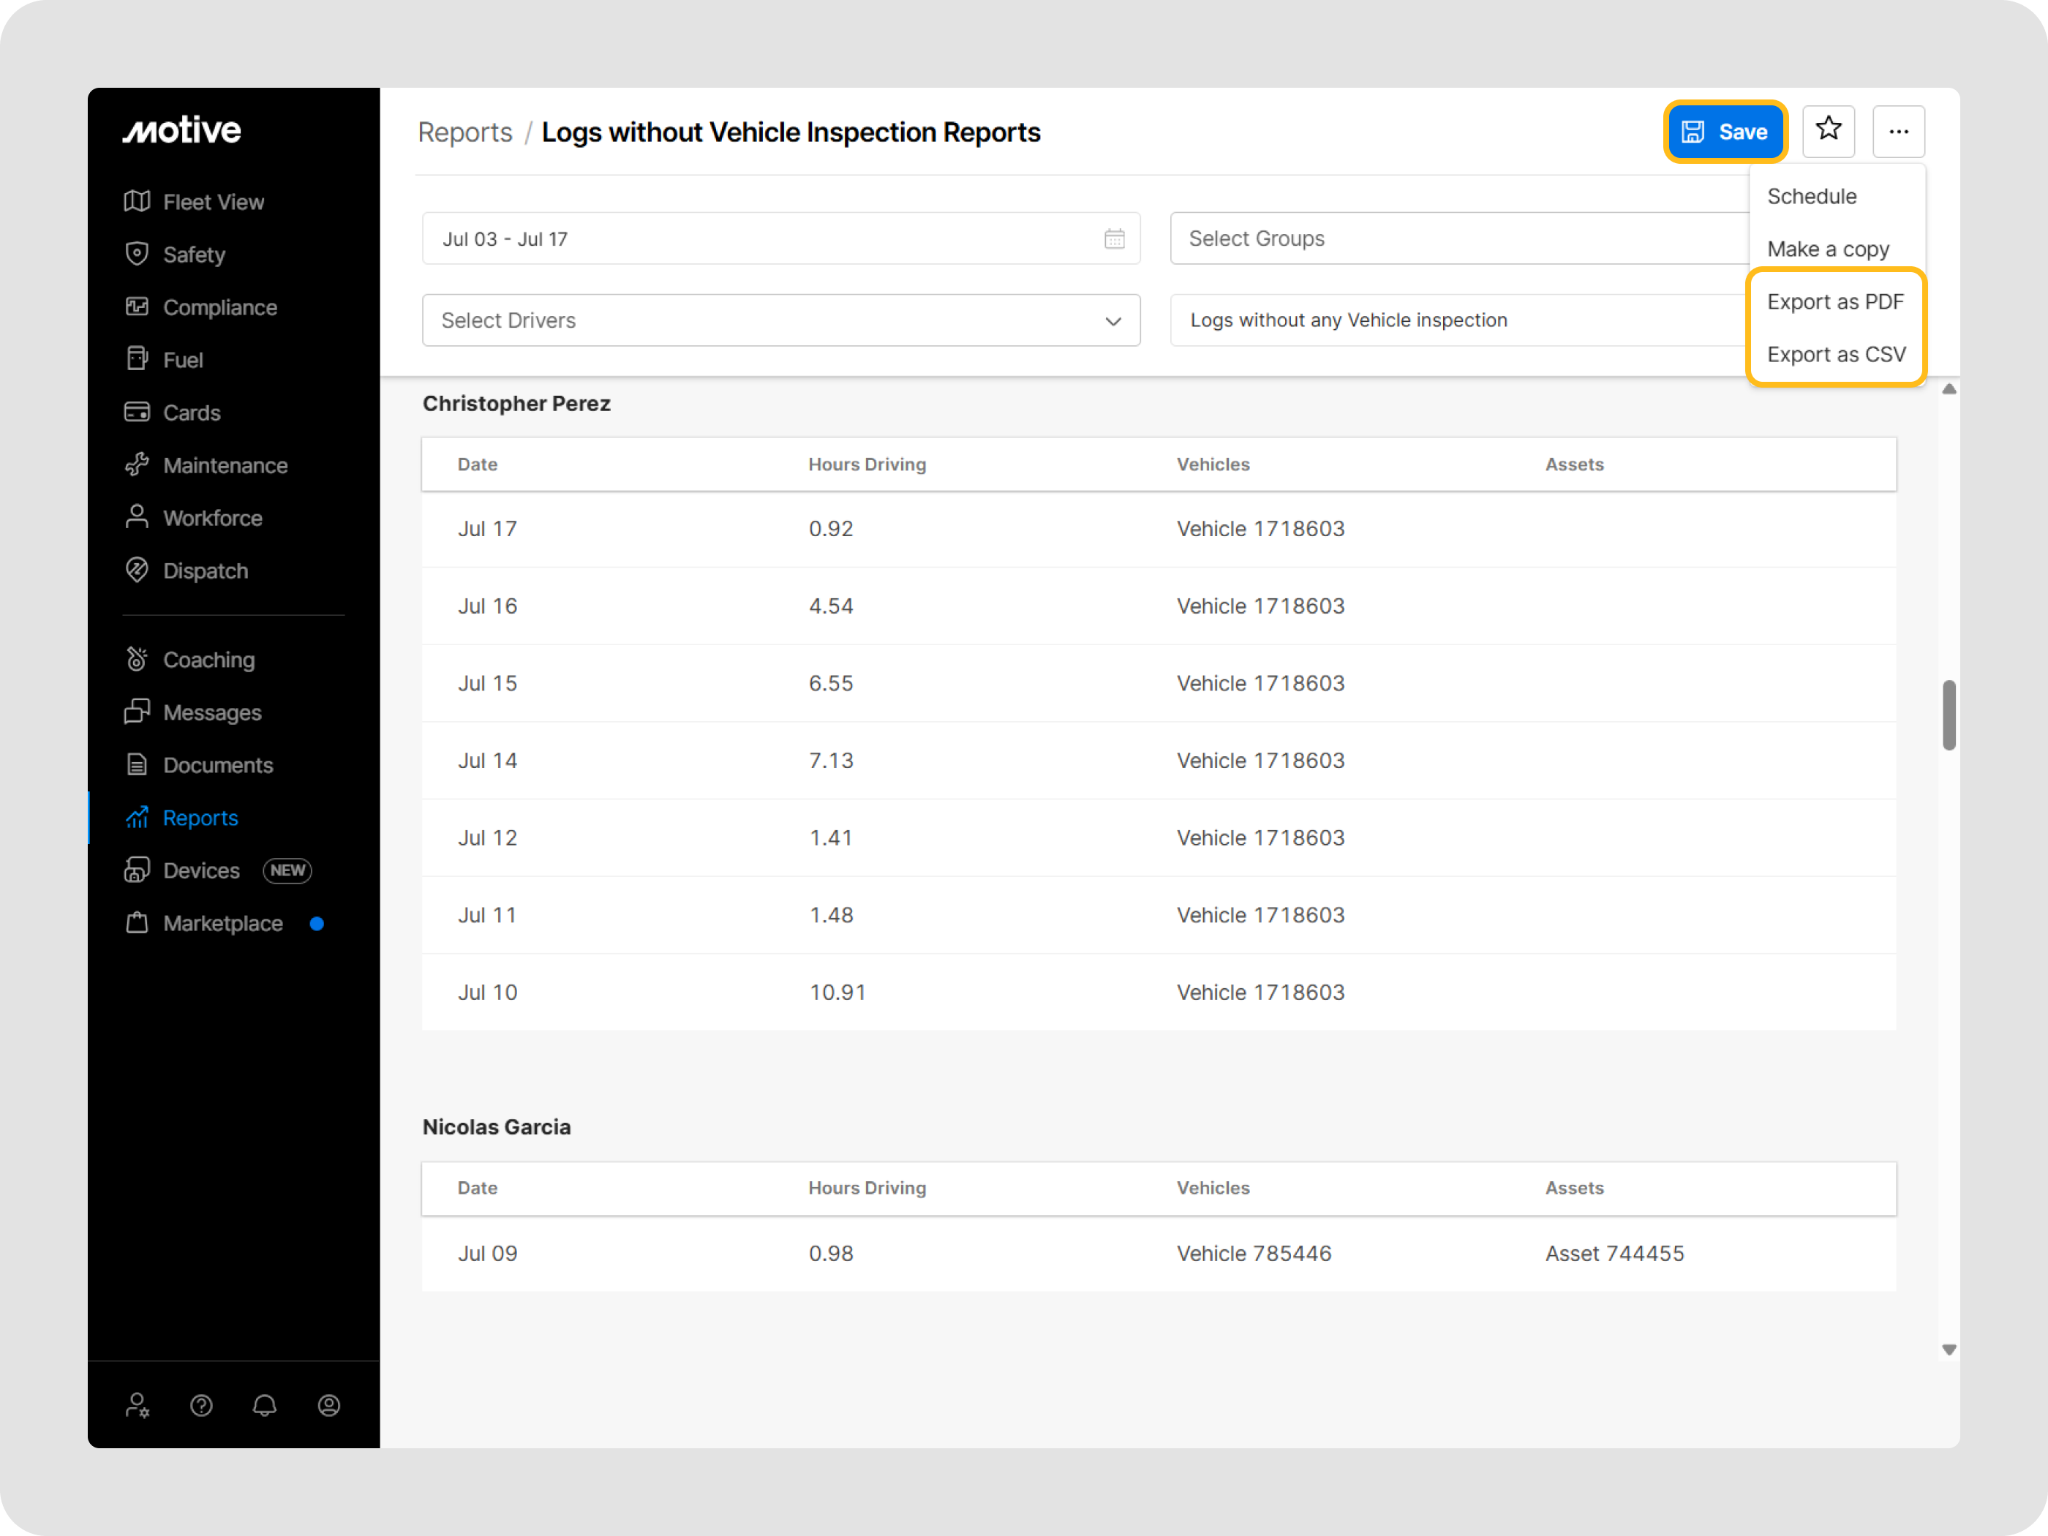The width and height of the screenshot is (2048, 1536).
Task: Click the Save button
Action: [1725, 131]
